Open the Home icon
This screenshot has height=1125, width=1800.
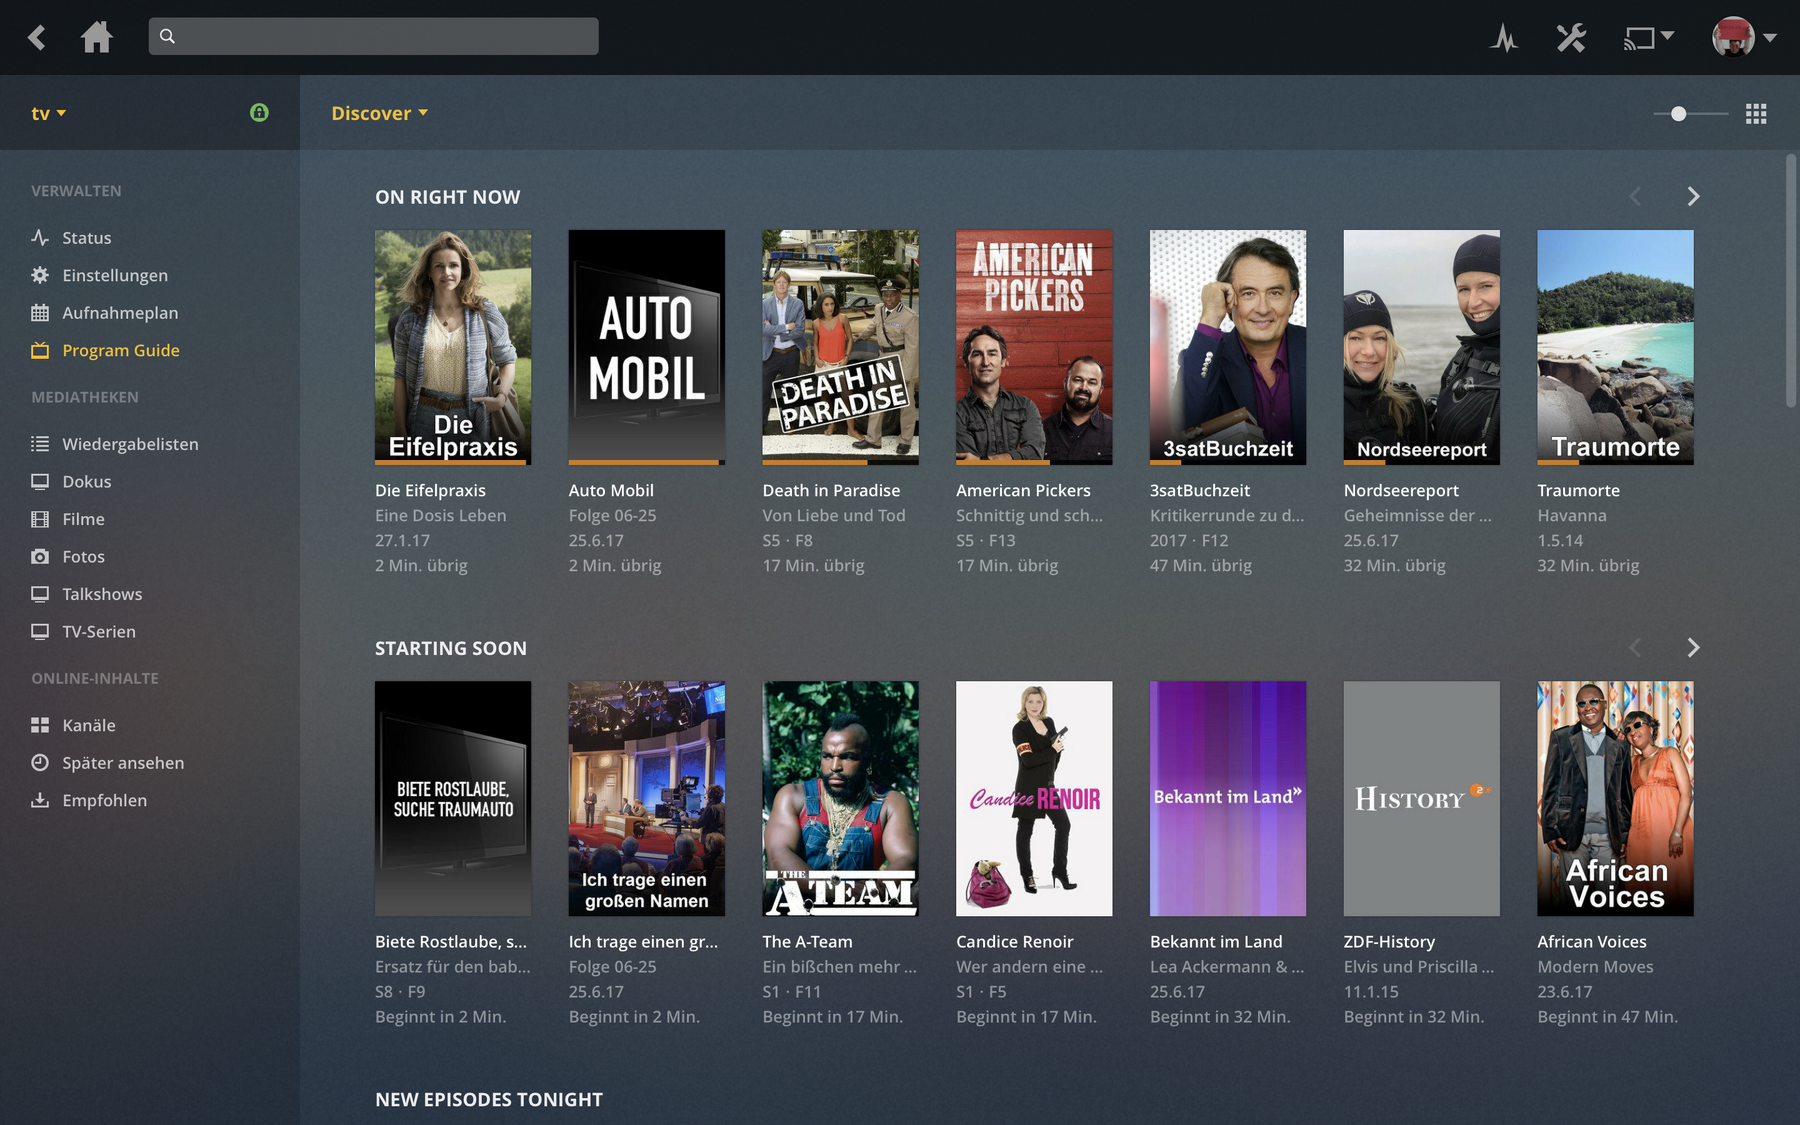[97, 37]
